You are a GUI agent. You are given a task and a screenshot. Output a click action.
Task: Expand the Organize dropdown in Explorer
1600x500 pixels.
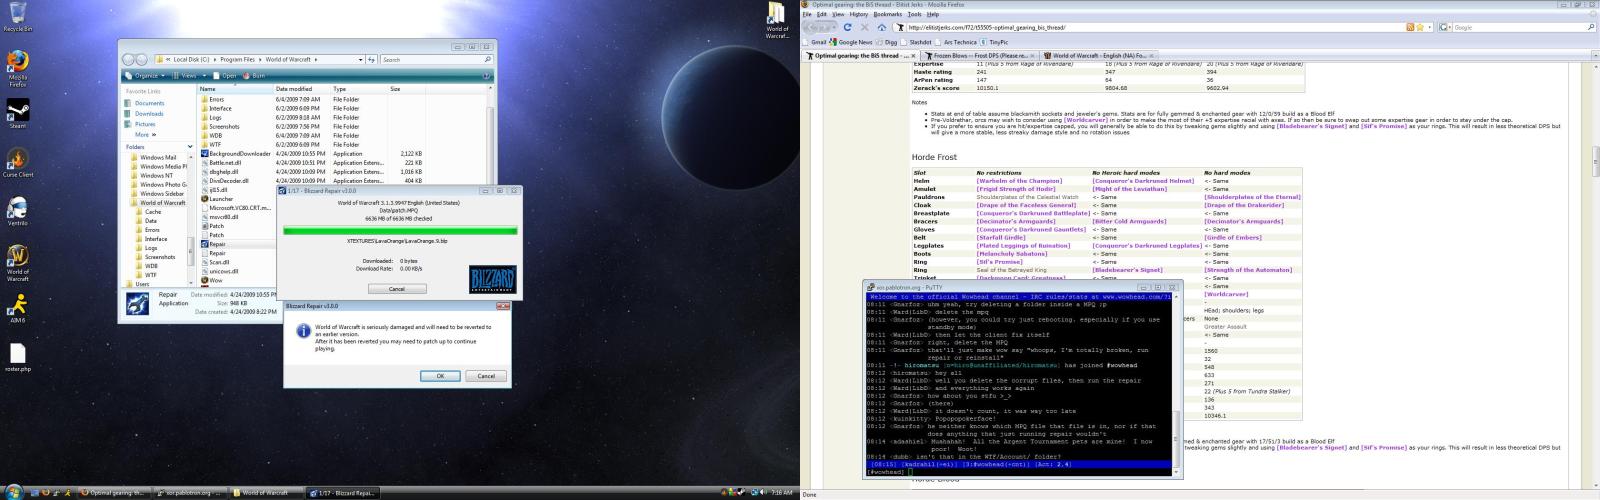(x=148, y=76)
